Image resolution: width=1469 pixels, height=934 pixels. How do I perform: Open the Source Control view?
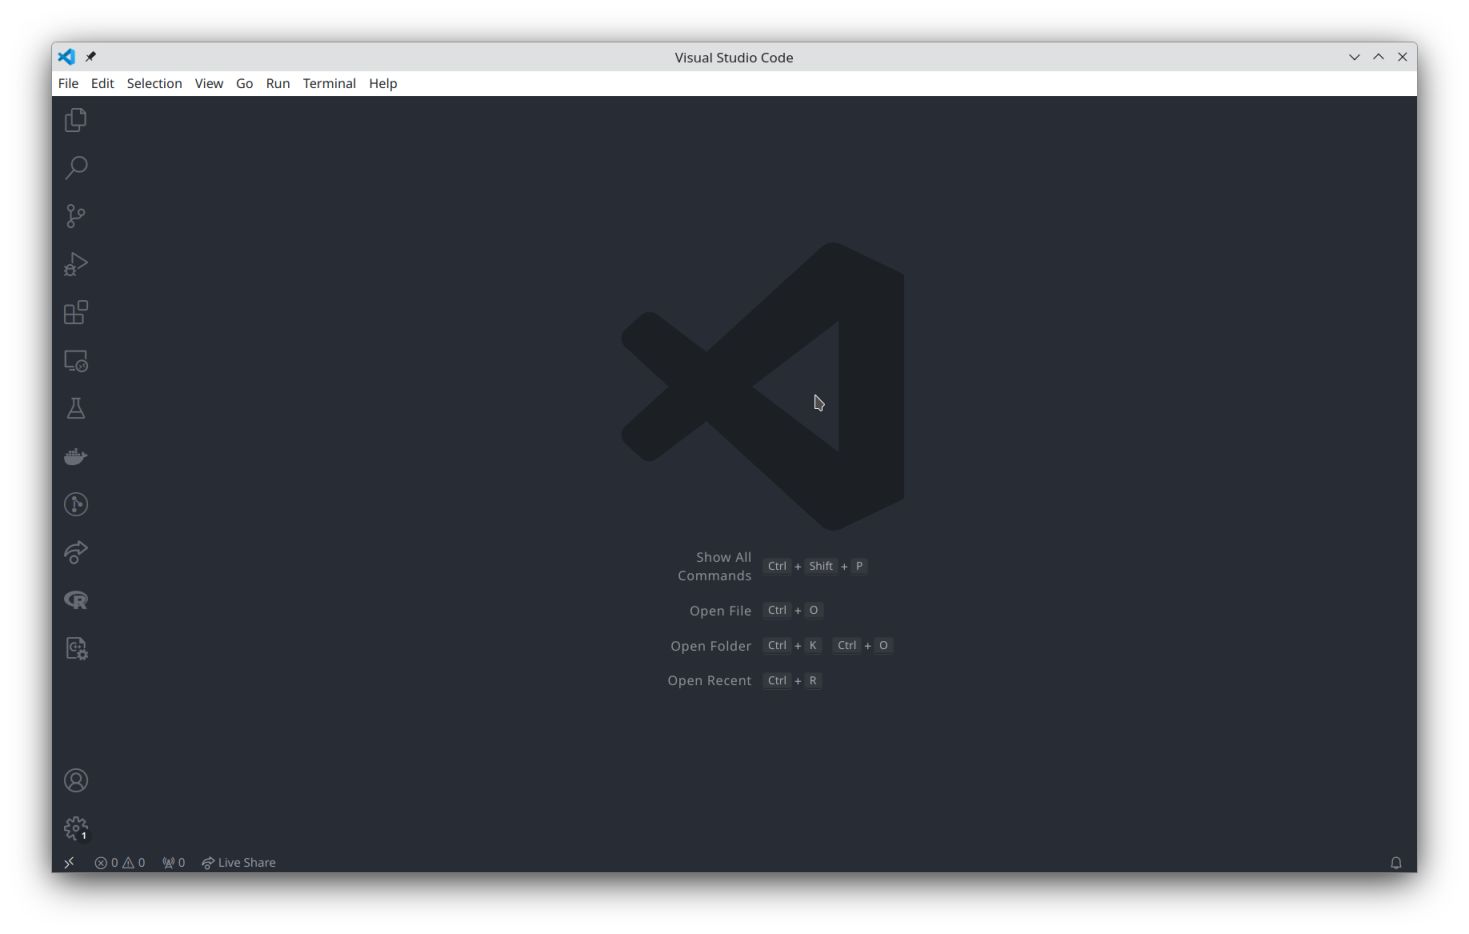(x=76, y=216)
